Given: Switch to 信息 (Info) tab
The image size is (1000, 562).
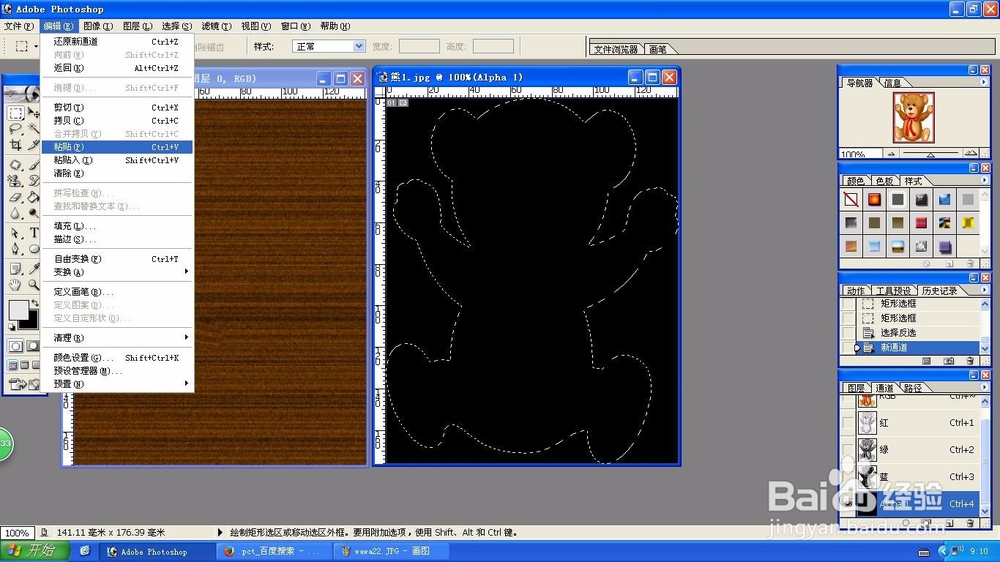Looking at the screenshot, I should [892, 83].
